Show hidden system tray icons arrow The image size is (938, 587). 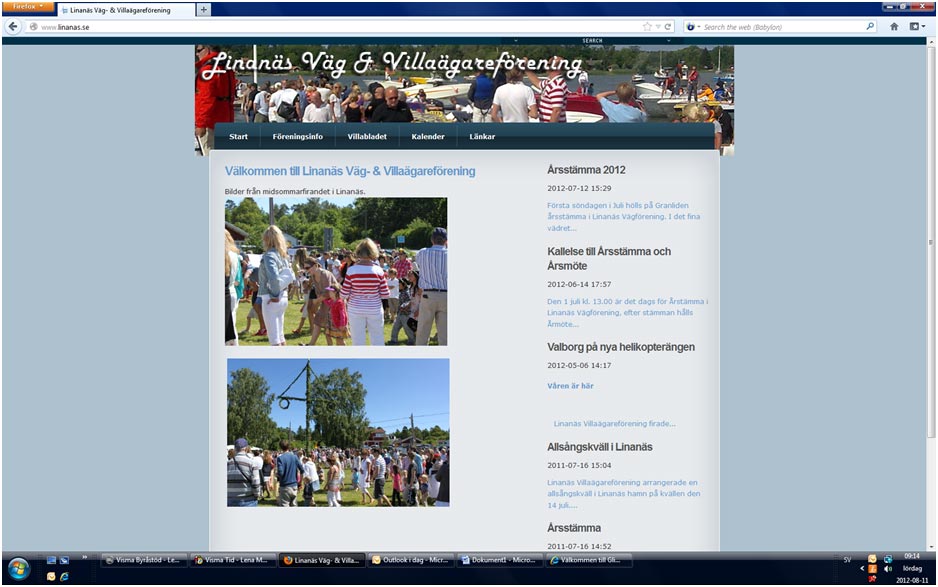862,569
